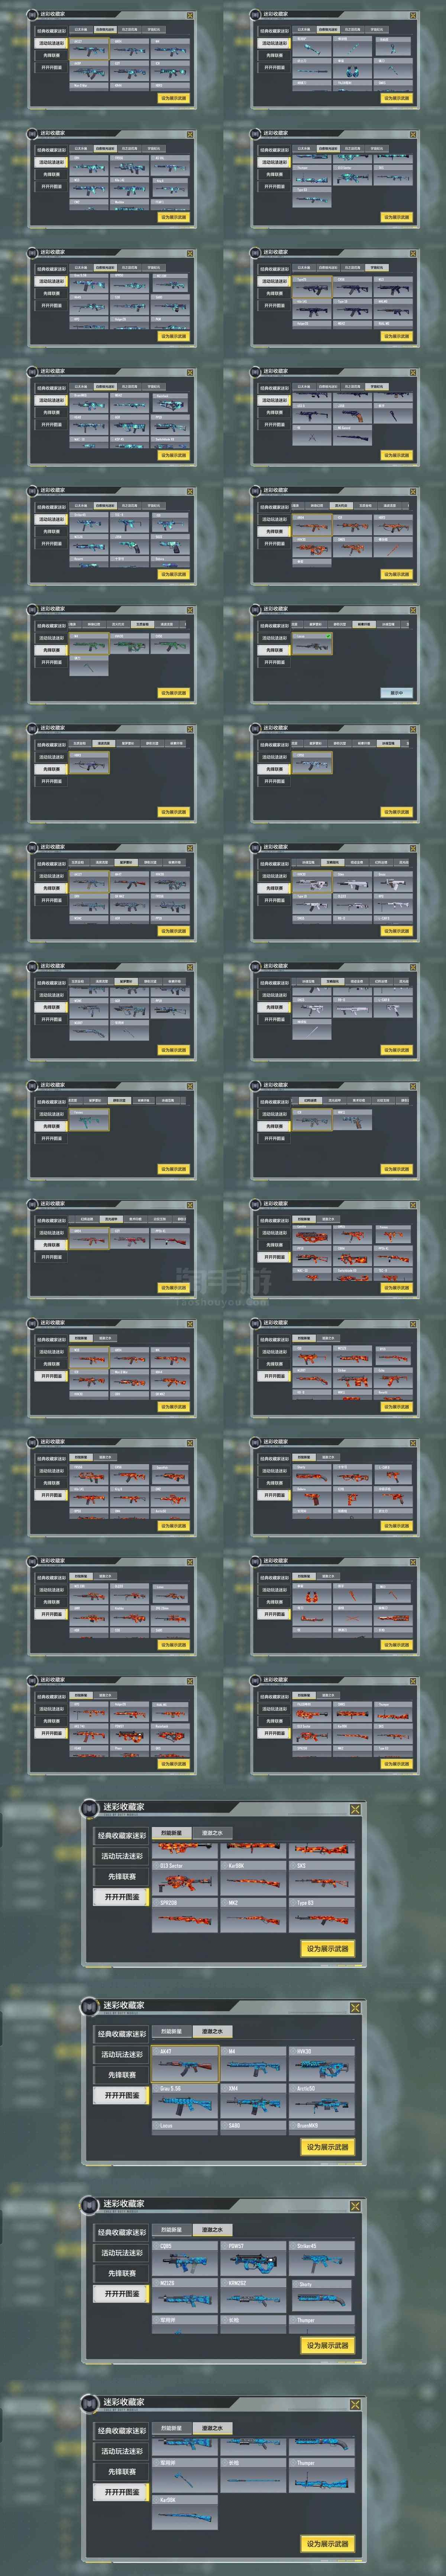This screenshot has height=2576, width=446.
Task: Click 设为展示武器 in the AK47 panel
Action: (x=328, y=2147)
